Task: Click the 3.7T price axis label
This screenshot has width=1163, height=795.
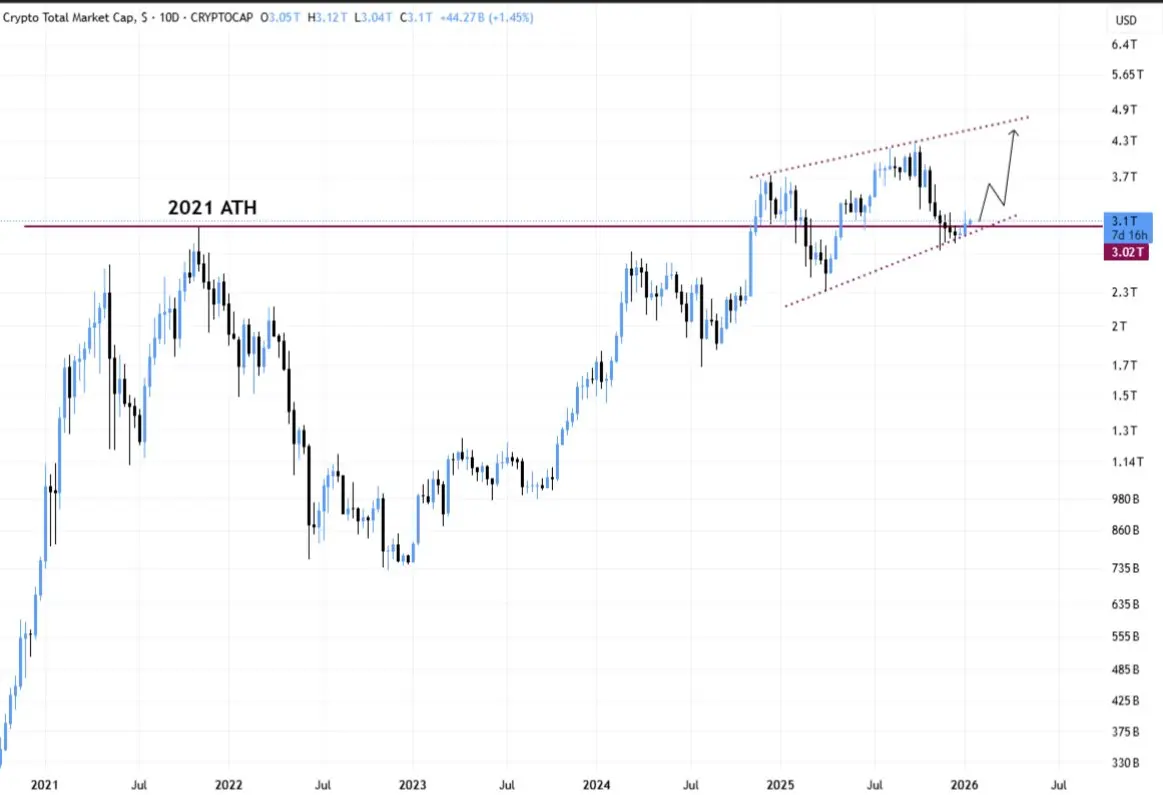Action: point(1124,177)
